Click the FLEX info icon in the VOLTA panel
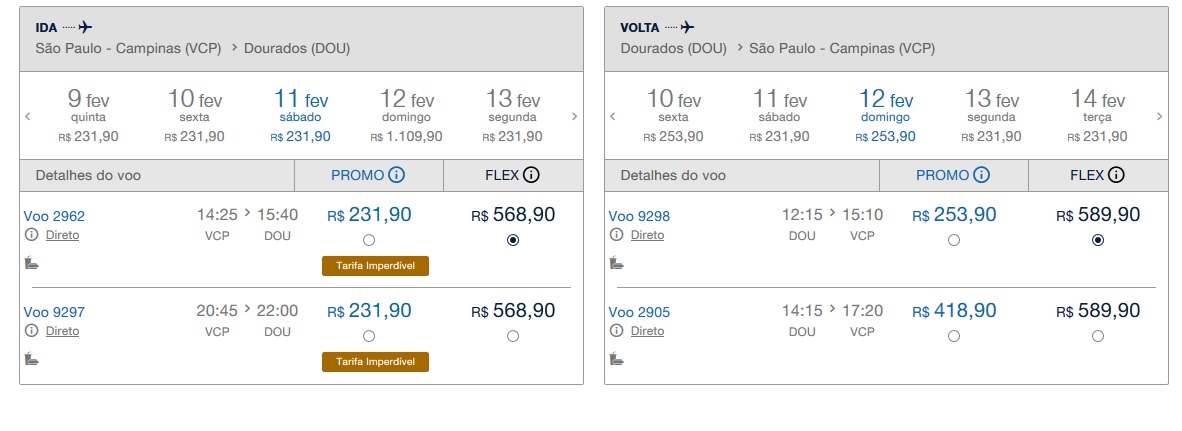 pos(1116,175)
